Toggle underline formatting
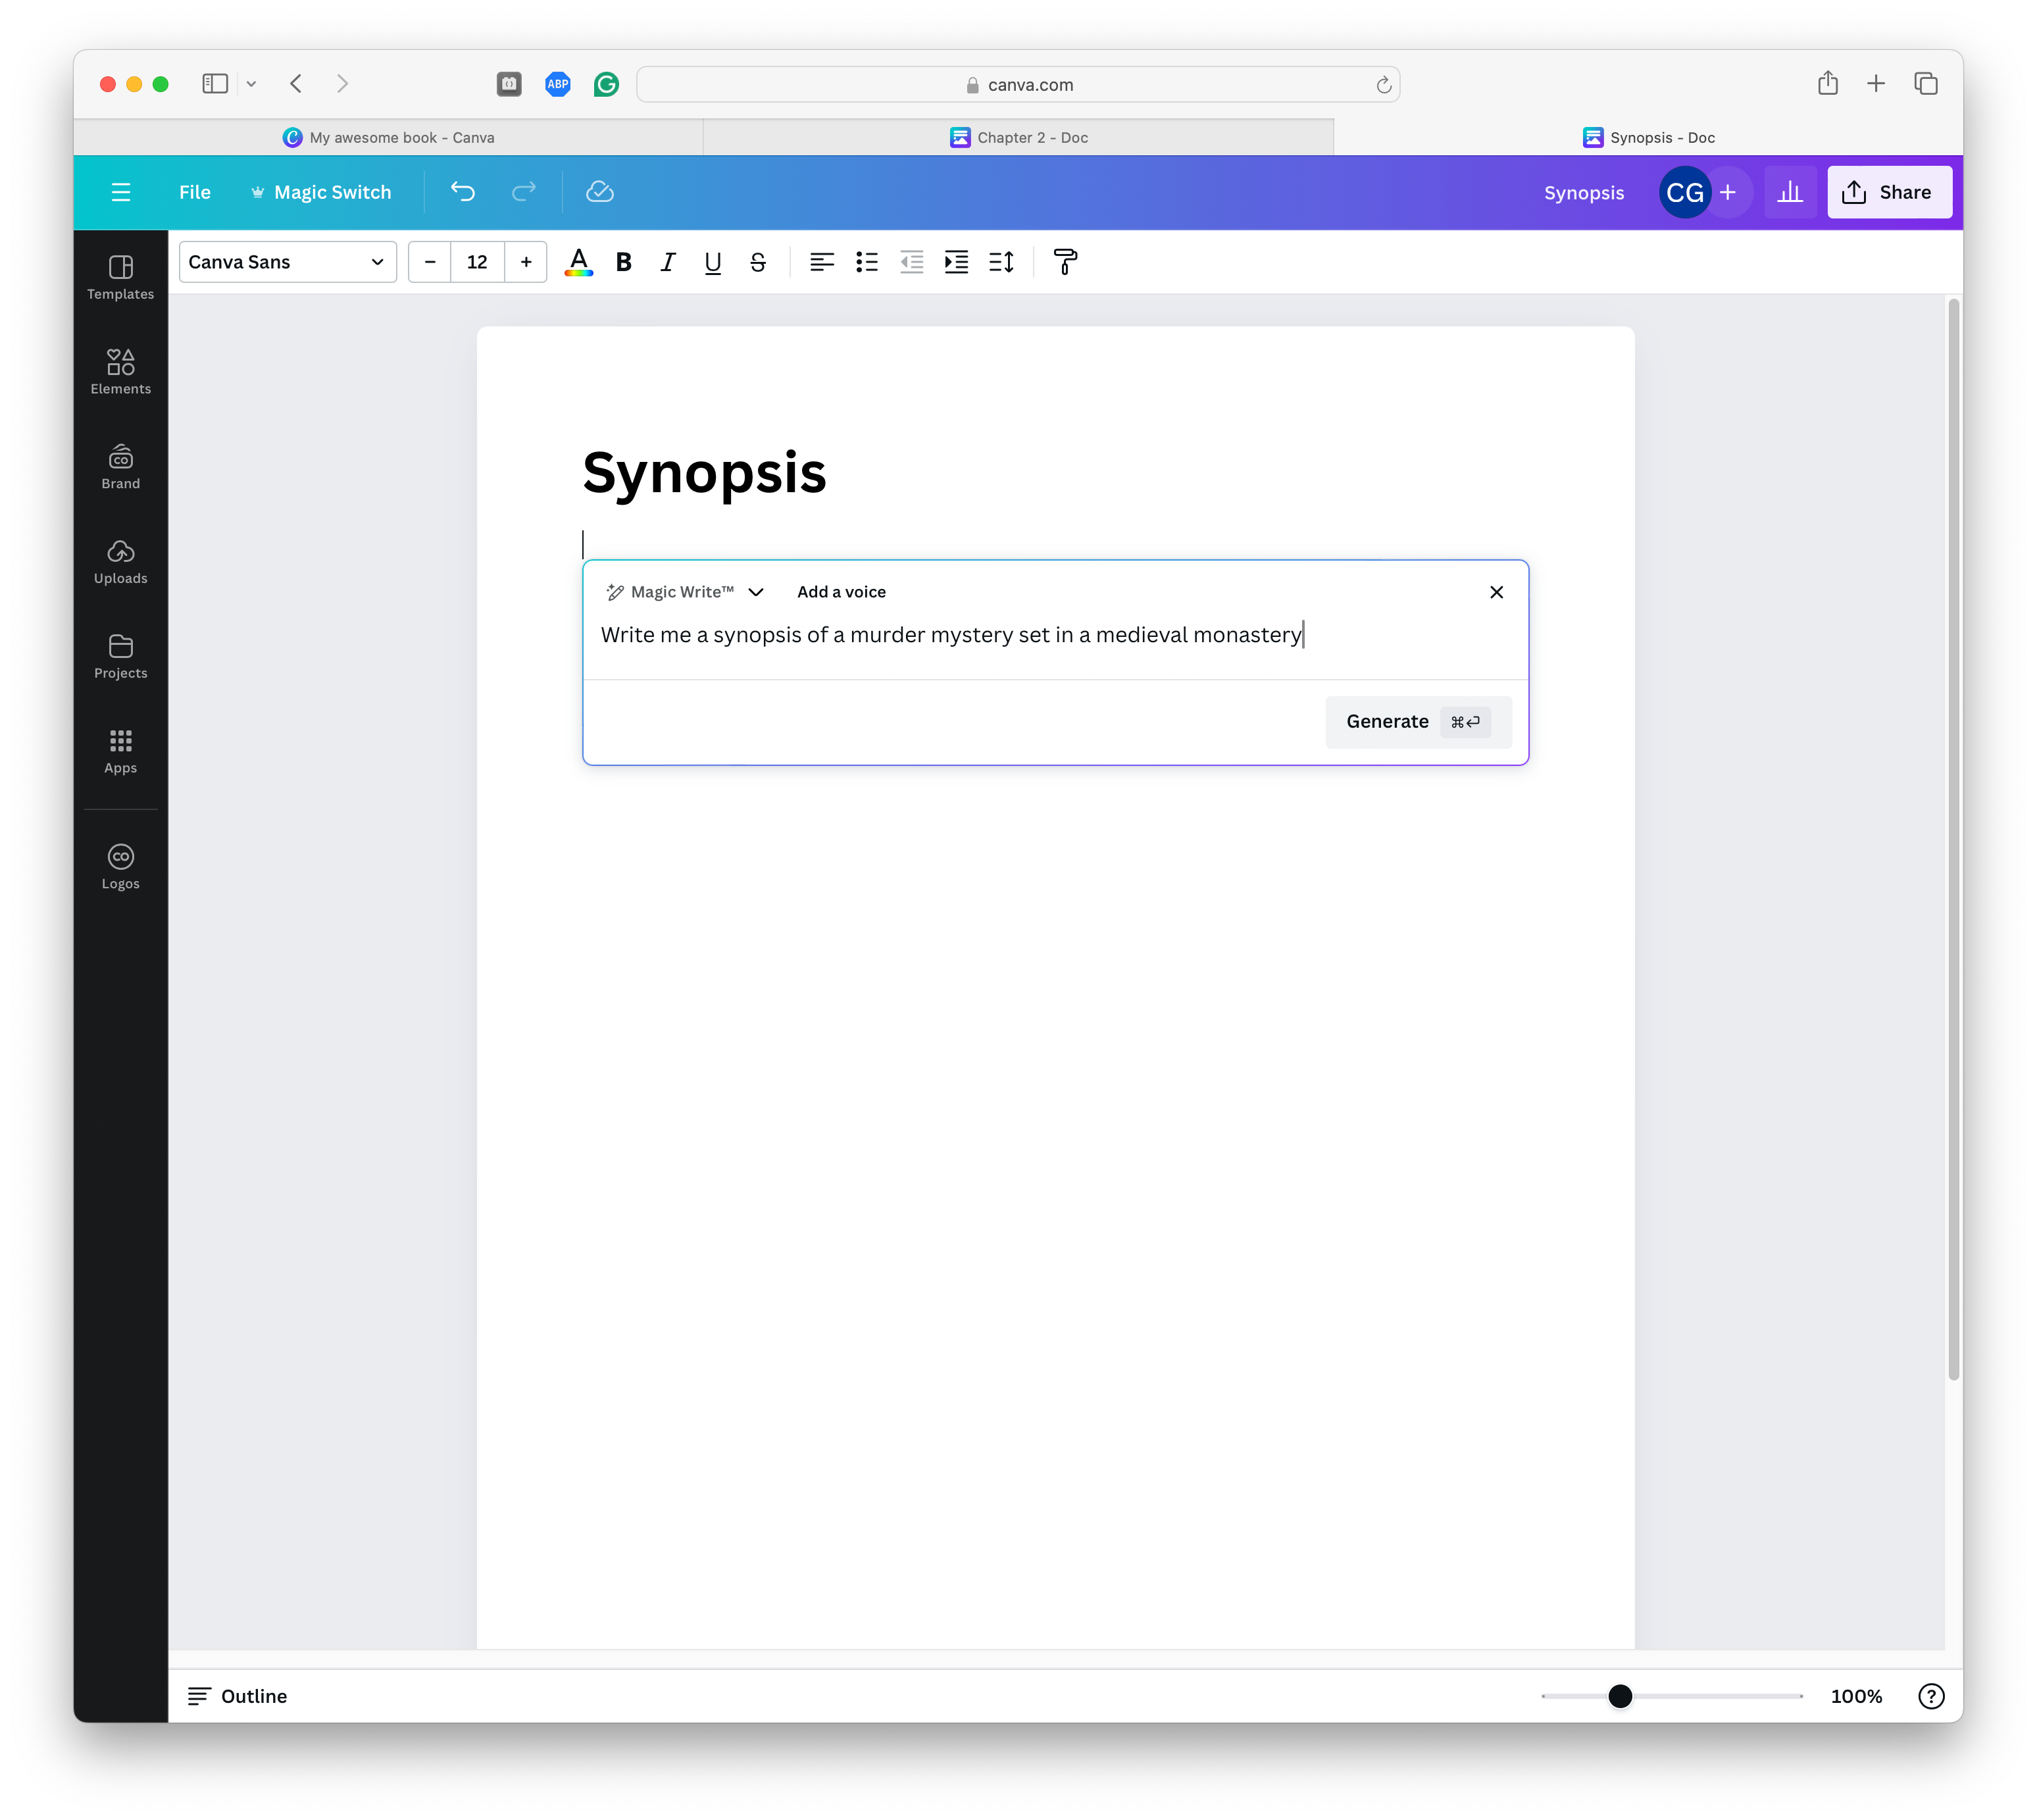Viewport: 2037px width, 1820px height. 712,262
